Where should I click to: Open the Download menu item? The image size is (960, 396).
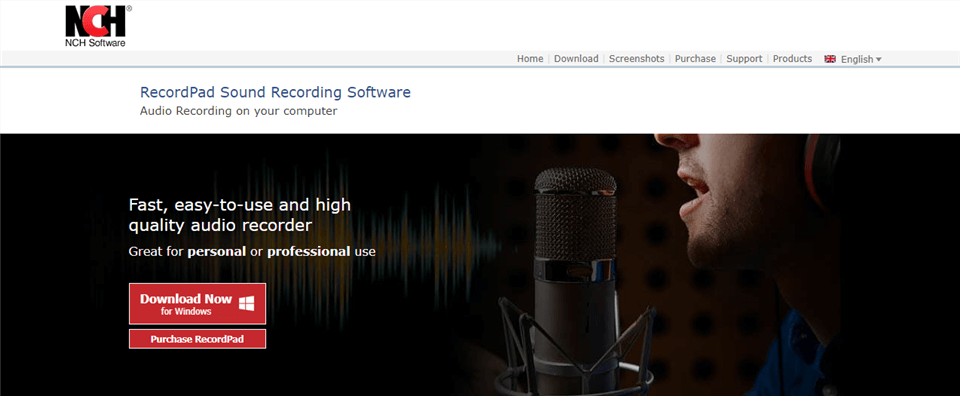pos(576,59)
